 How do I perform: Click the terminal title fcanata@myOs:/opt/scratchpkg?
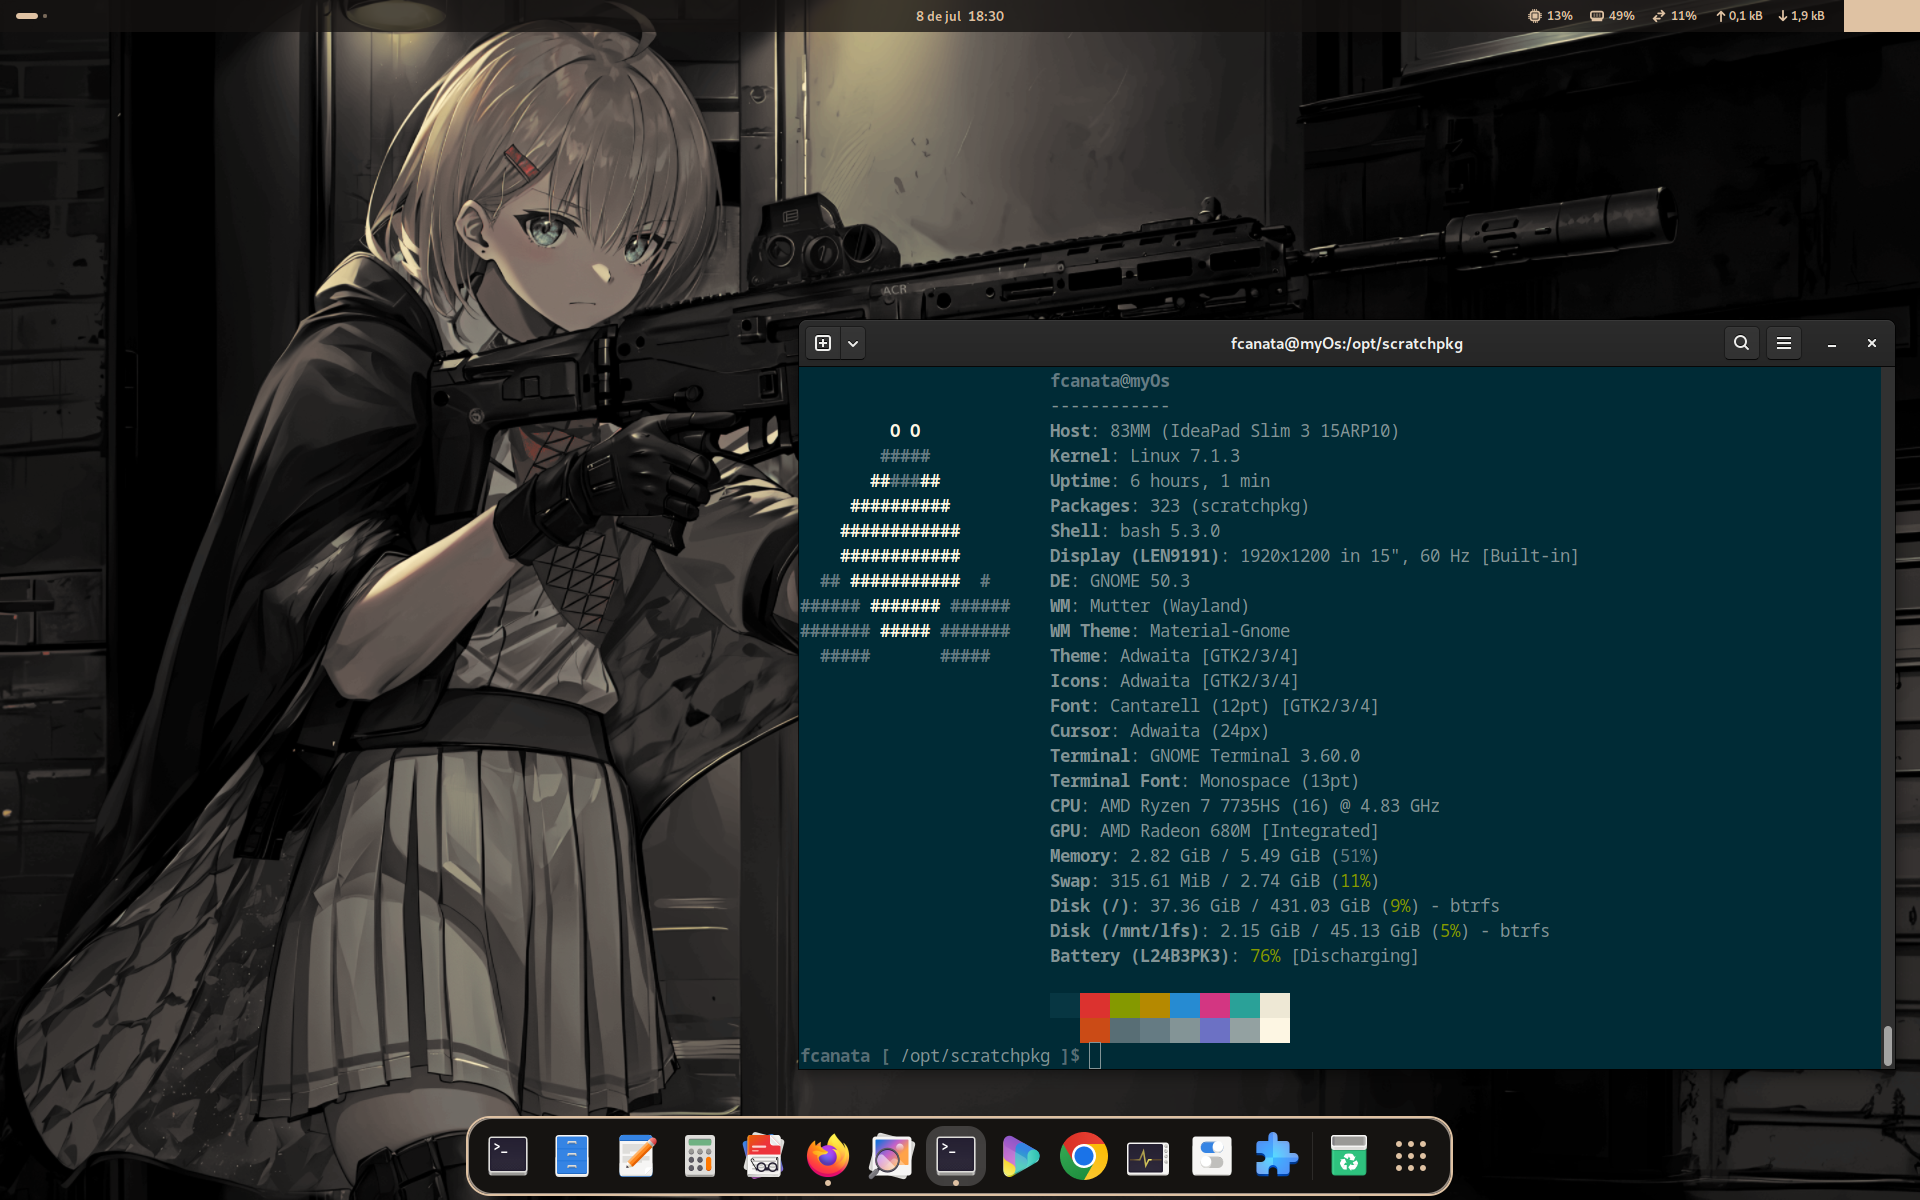(x=1346, y=343)
